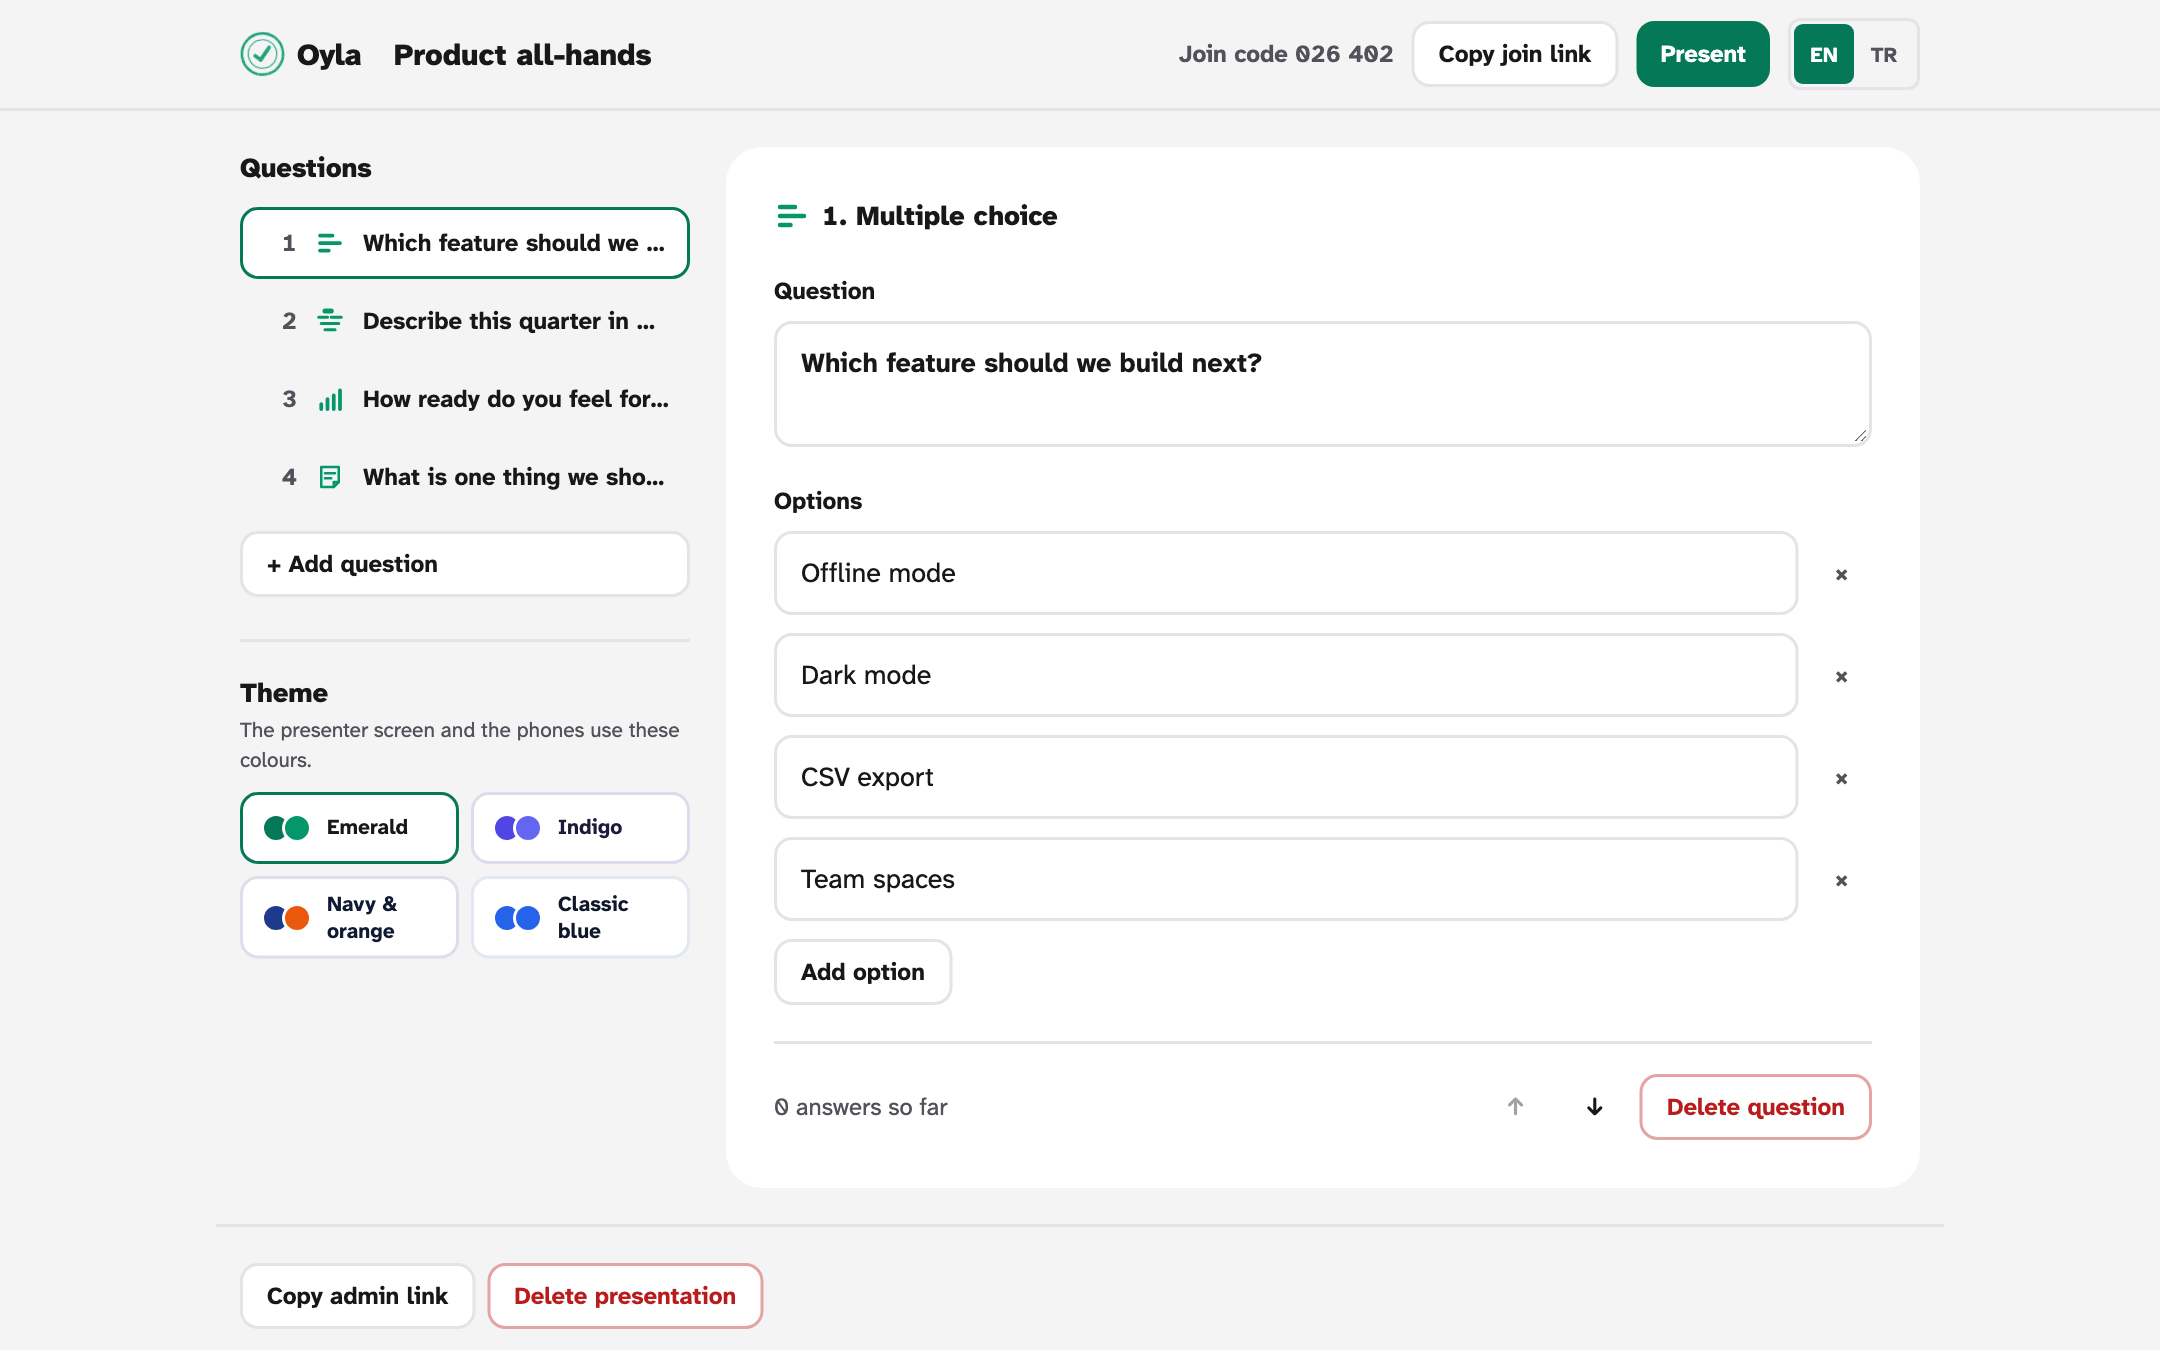Image resolution: width=2160 pixels, height=1350 pixels.
Task: Click Add option button
Action: 862,972
